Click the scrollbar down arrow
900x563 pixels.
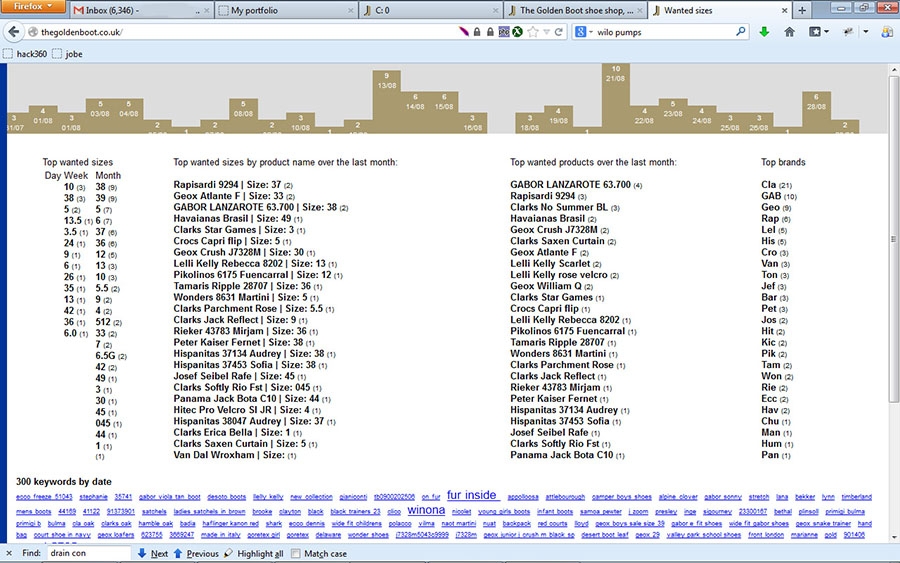[x=894, y=537]
